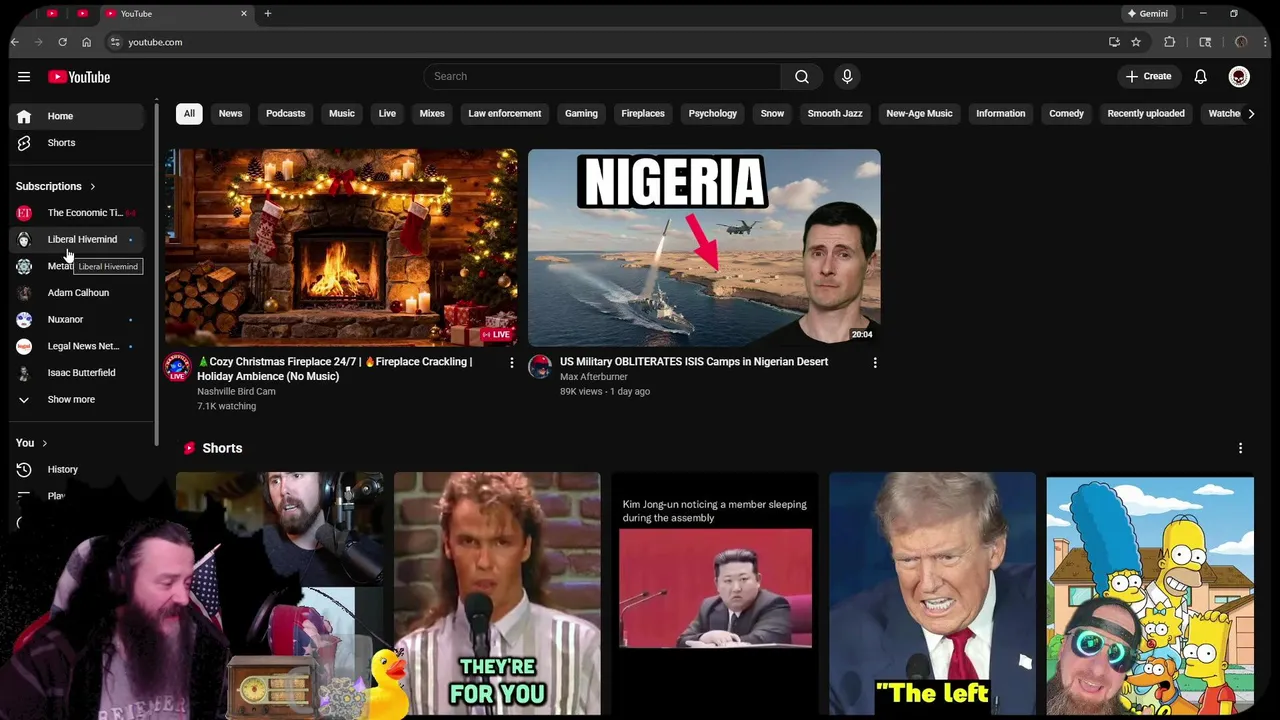Open the Gemini button in the browser
Image resolution: width=1280 pixels, height=720 pixels.
click(1148, 14)
